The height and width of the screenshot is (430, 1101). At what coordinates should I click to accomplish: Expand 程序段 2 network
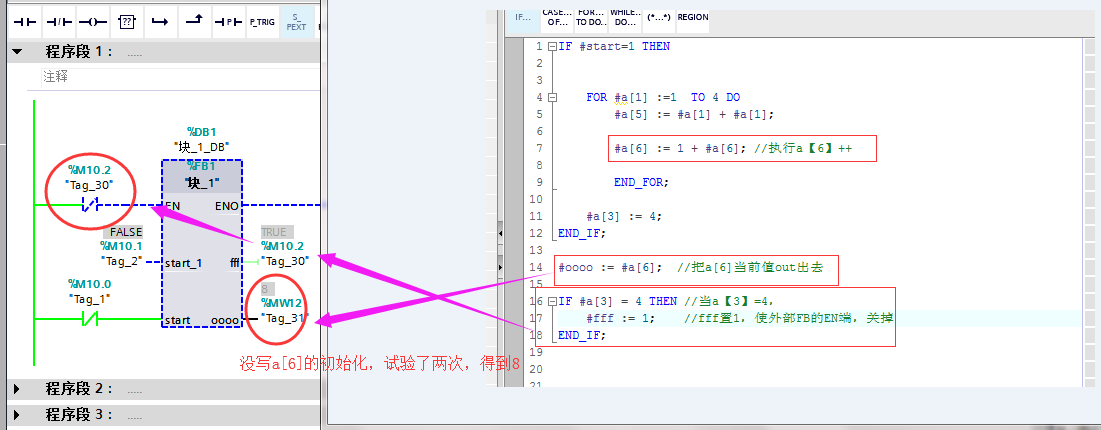(17, 388)
